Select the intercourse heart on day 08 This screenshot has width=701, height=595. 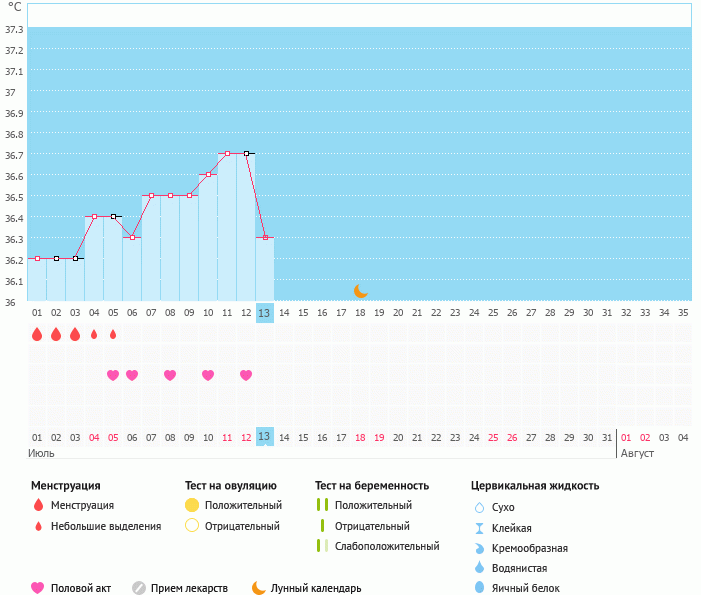pyautogui.click(x=170, y=375)
